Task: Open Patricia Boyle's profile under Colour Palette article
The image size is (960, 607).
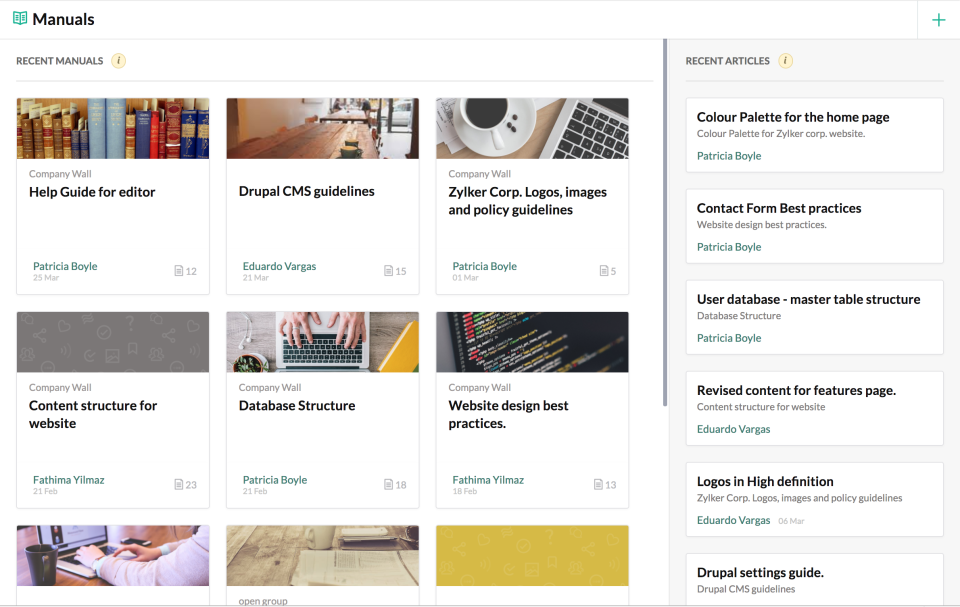Action: [728, 155]
